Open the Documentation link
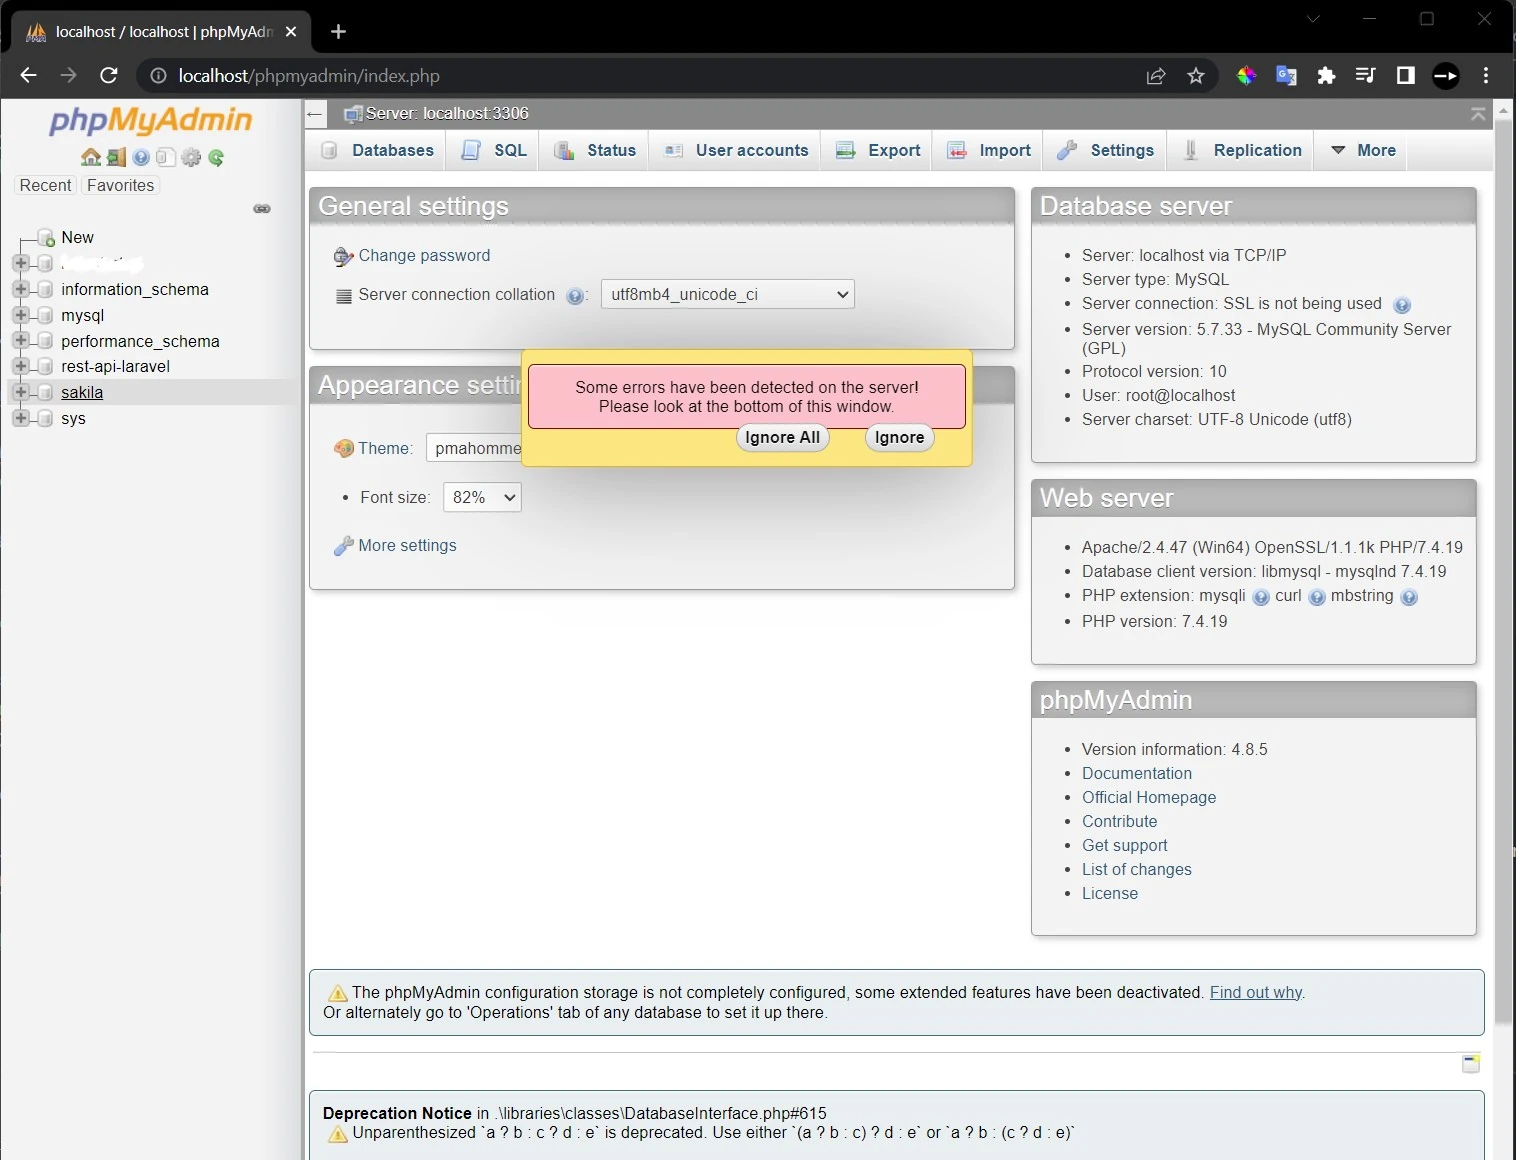Screen dimensions: 1516x1160 (1137, 773)
